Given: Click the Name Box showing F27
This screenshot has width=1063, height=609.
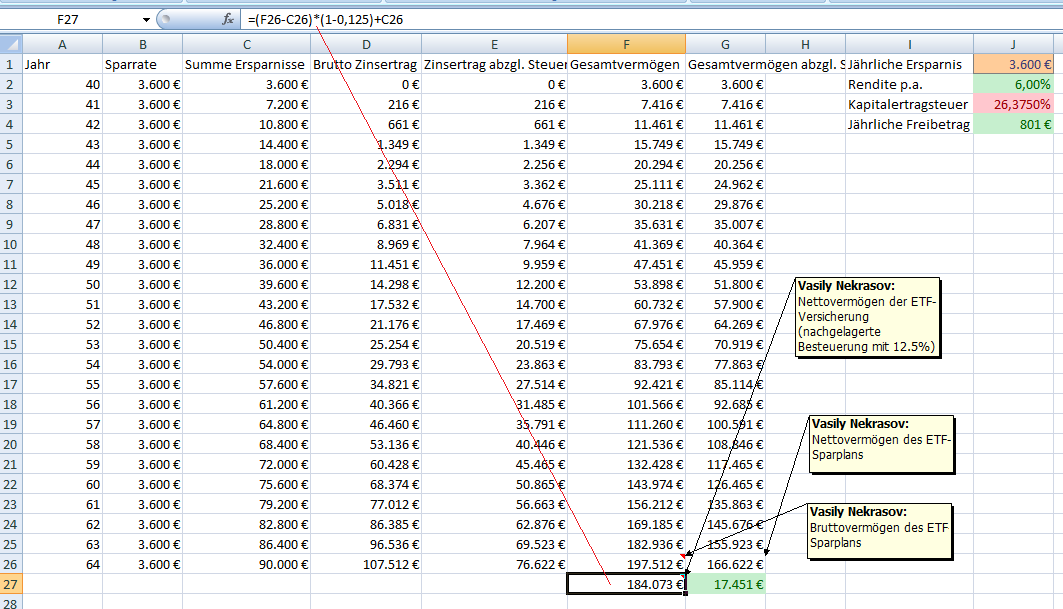Looking at the screenshot, I should point(70,19).
